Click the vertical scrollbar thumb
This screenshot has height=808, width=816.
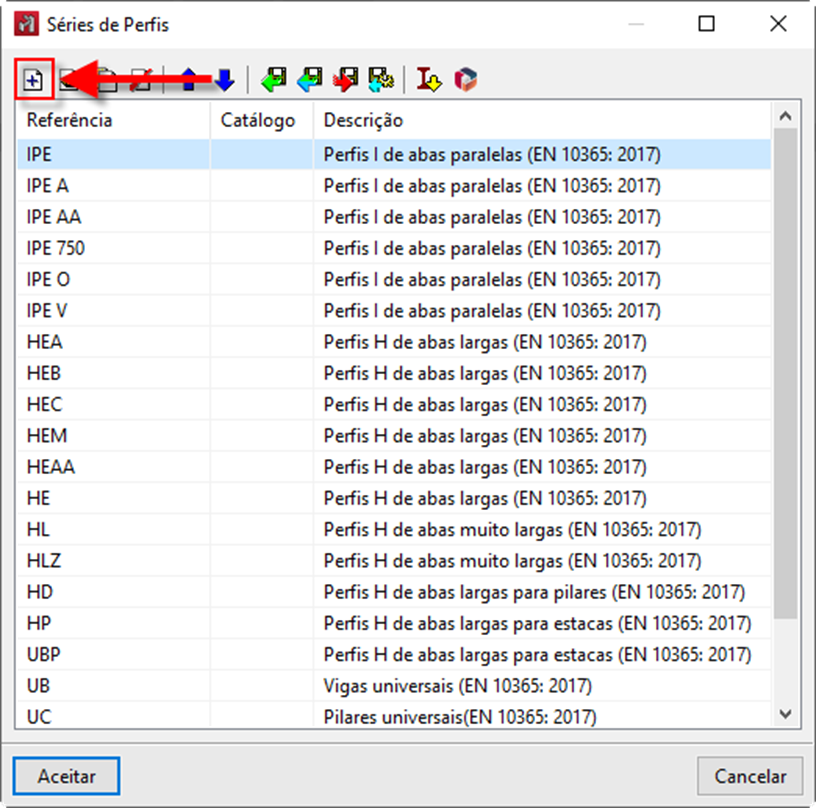pos(785,374)
